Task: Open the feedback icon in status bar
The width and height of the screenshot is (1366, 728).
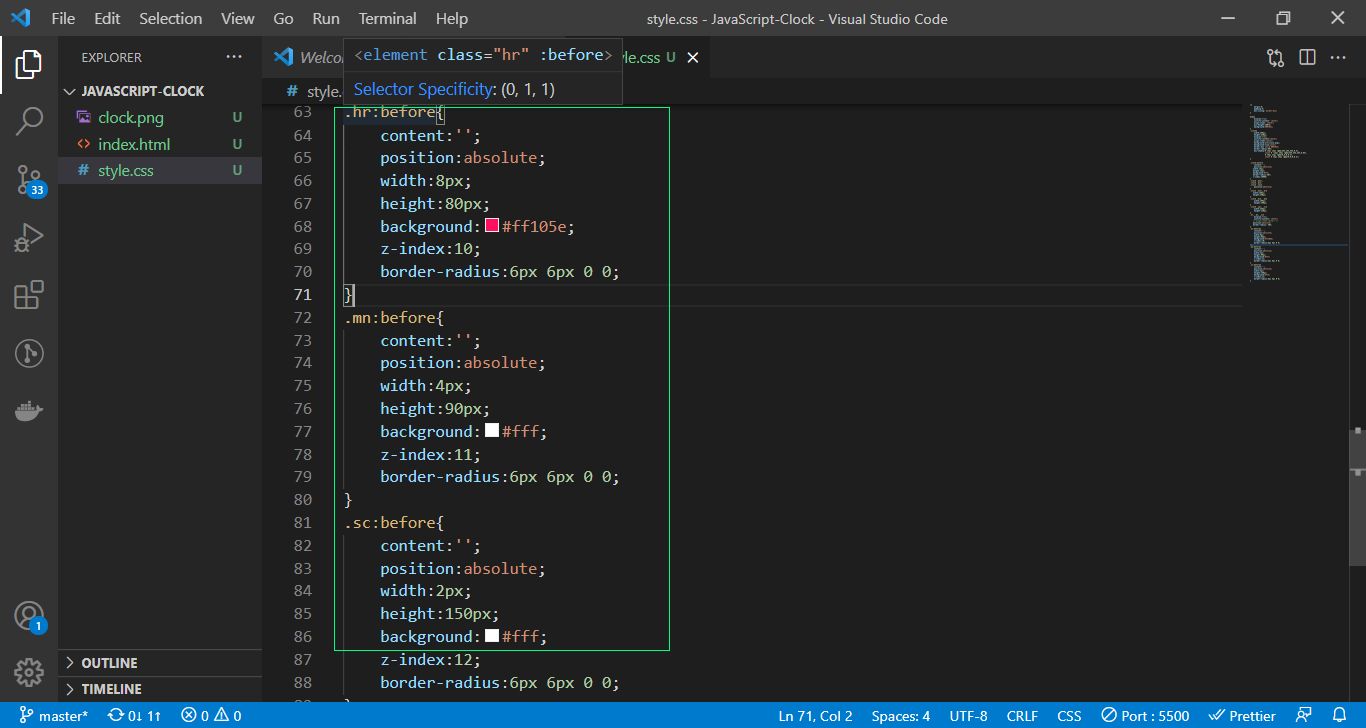Action: (x=1304, y=716)
